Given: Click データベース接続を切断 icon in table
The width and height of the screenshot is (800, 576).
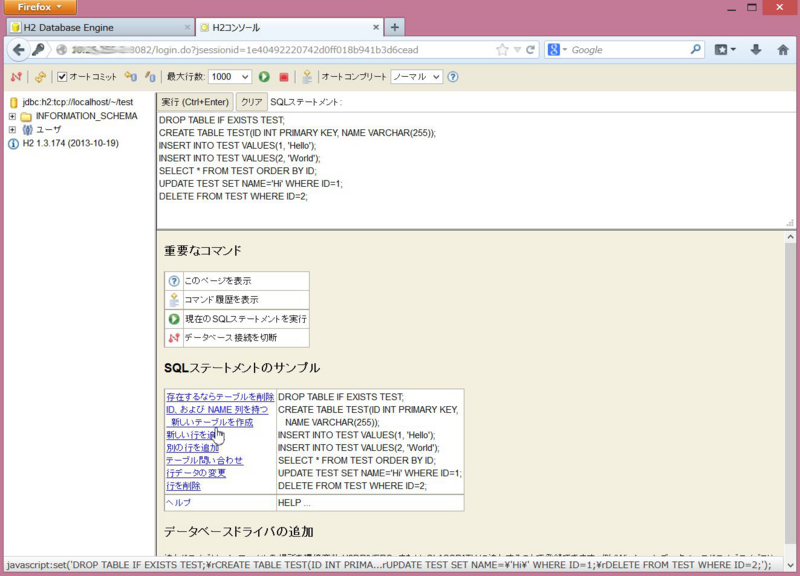Looking at the screenshot, I should (174, 338).
